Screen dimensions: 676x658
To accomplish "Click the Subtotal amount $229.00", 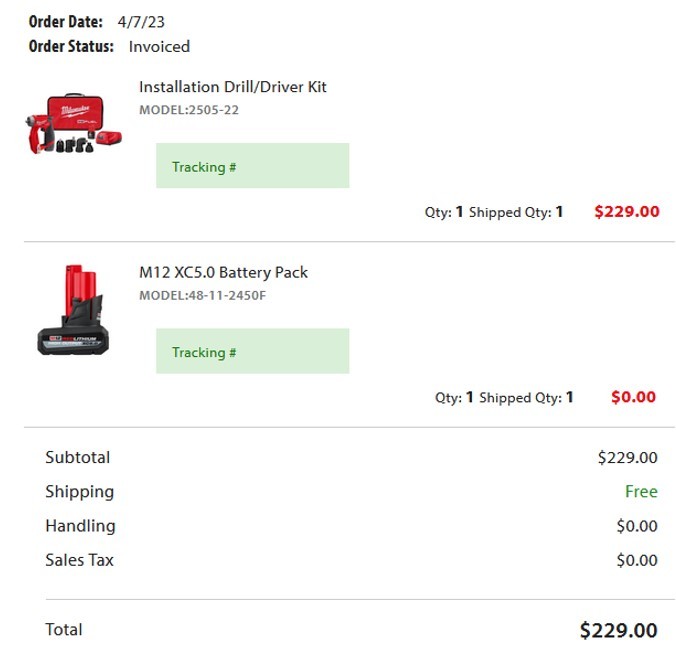I will coord(627,458).
